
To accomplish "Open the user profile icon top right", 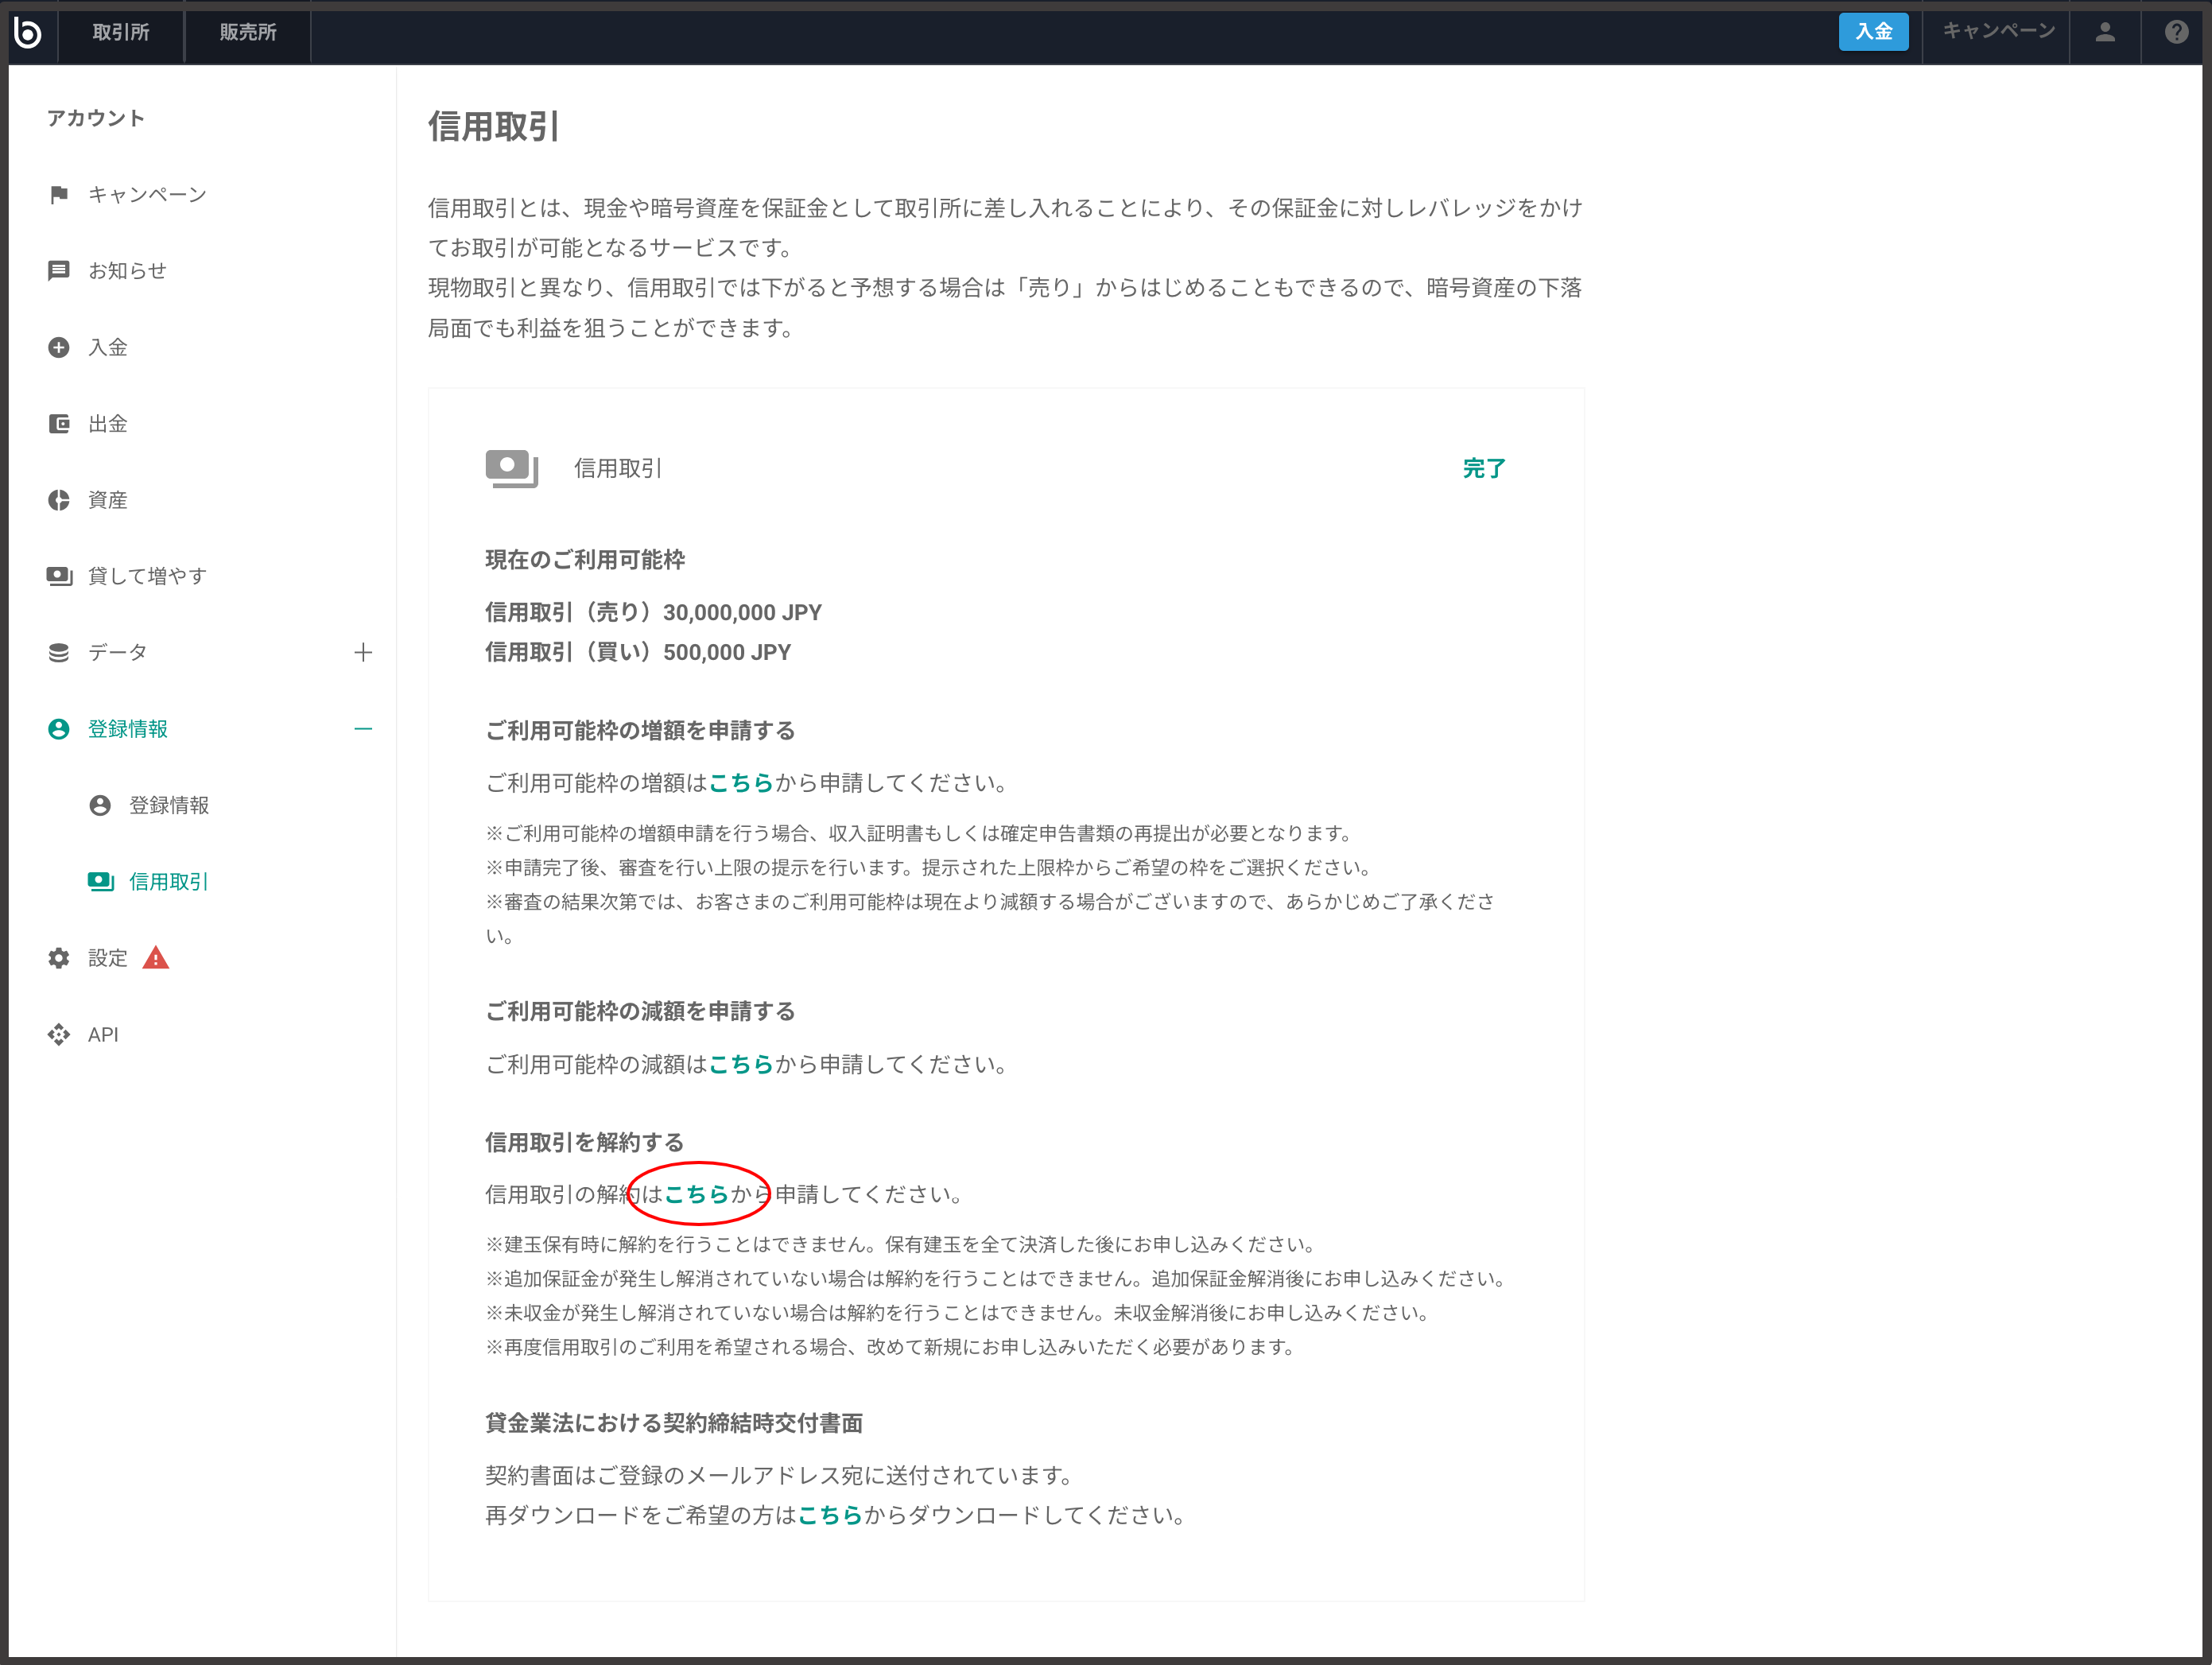I will point(2105,32).
